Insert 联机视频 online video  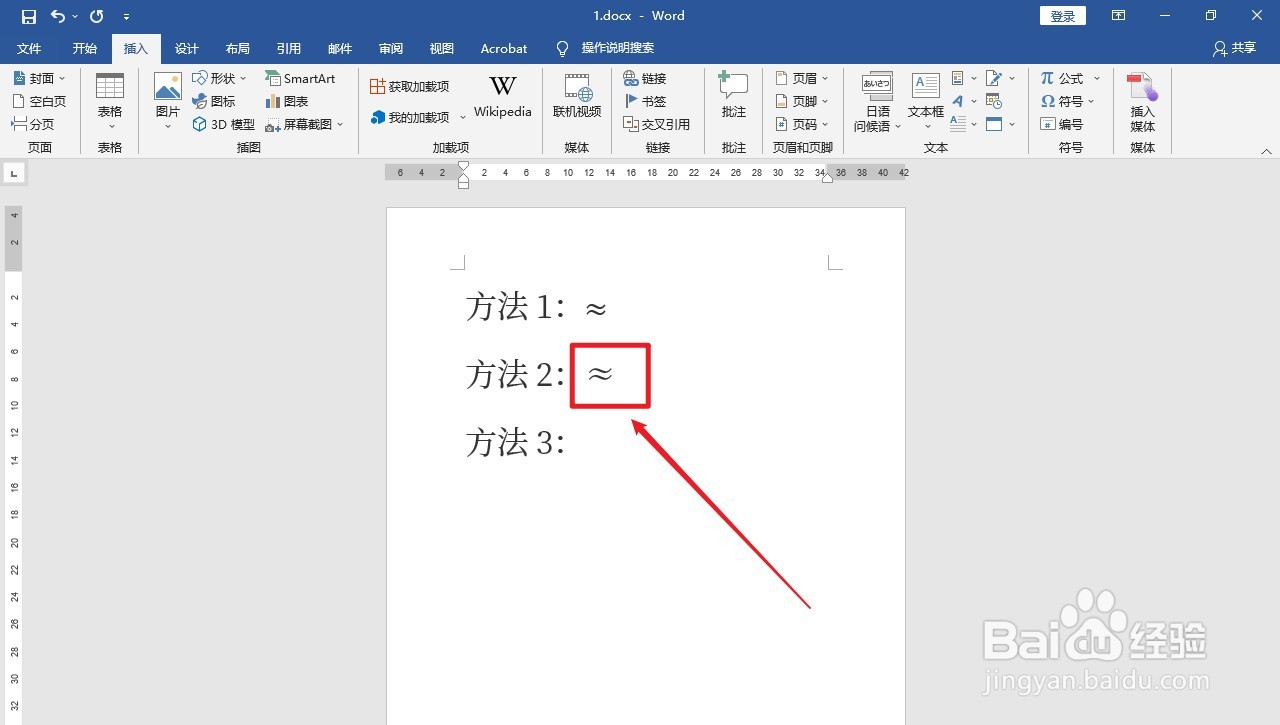(x=577, y=98)
